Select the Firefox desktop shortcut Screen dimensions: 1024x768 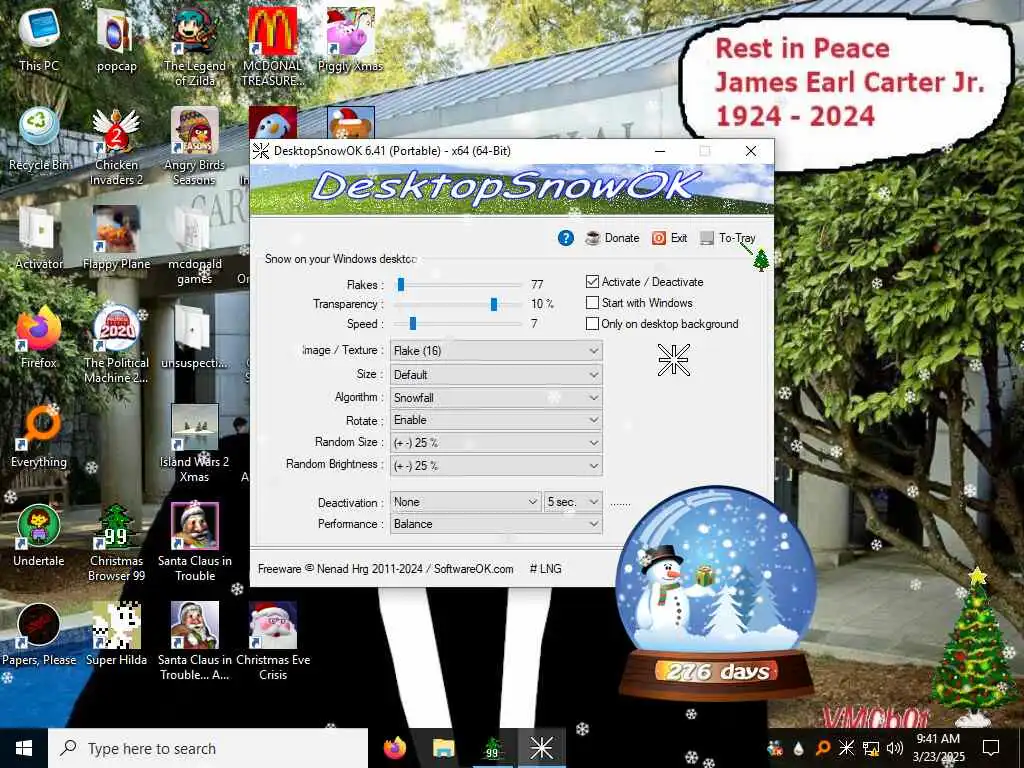(x=39, y=337)
